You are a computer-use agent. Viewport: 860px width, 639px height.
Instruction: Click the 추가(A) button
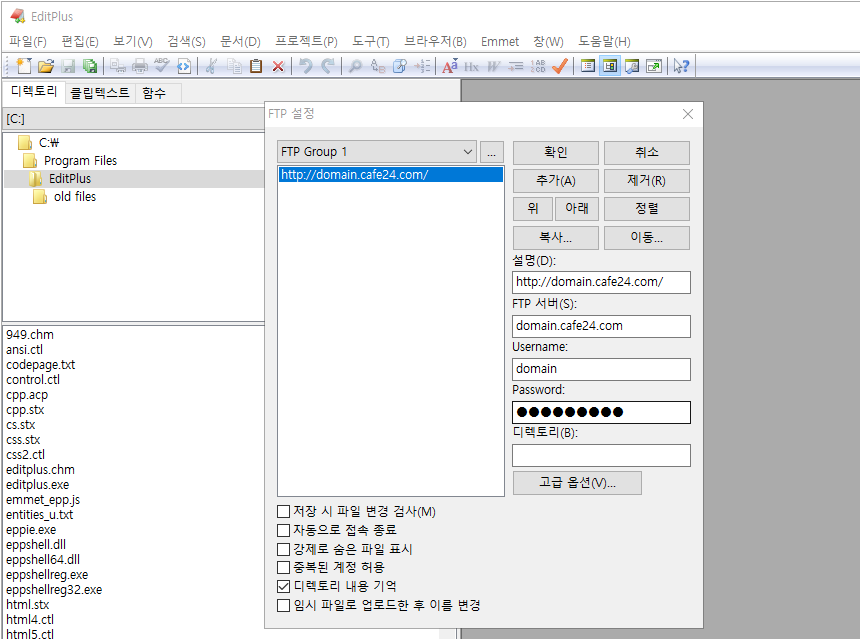point(556,181)
